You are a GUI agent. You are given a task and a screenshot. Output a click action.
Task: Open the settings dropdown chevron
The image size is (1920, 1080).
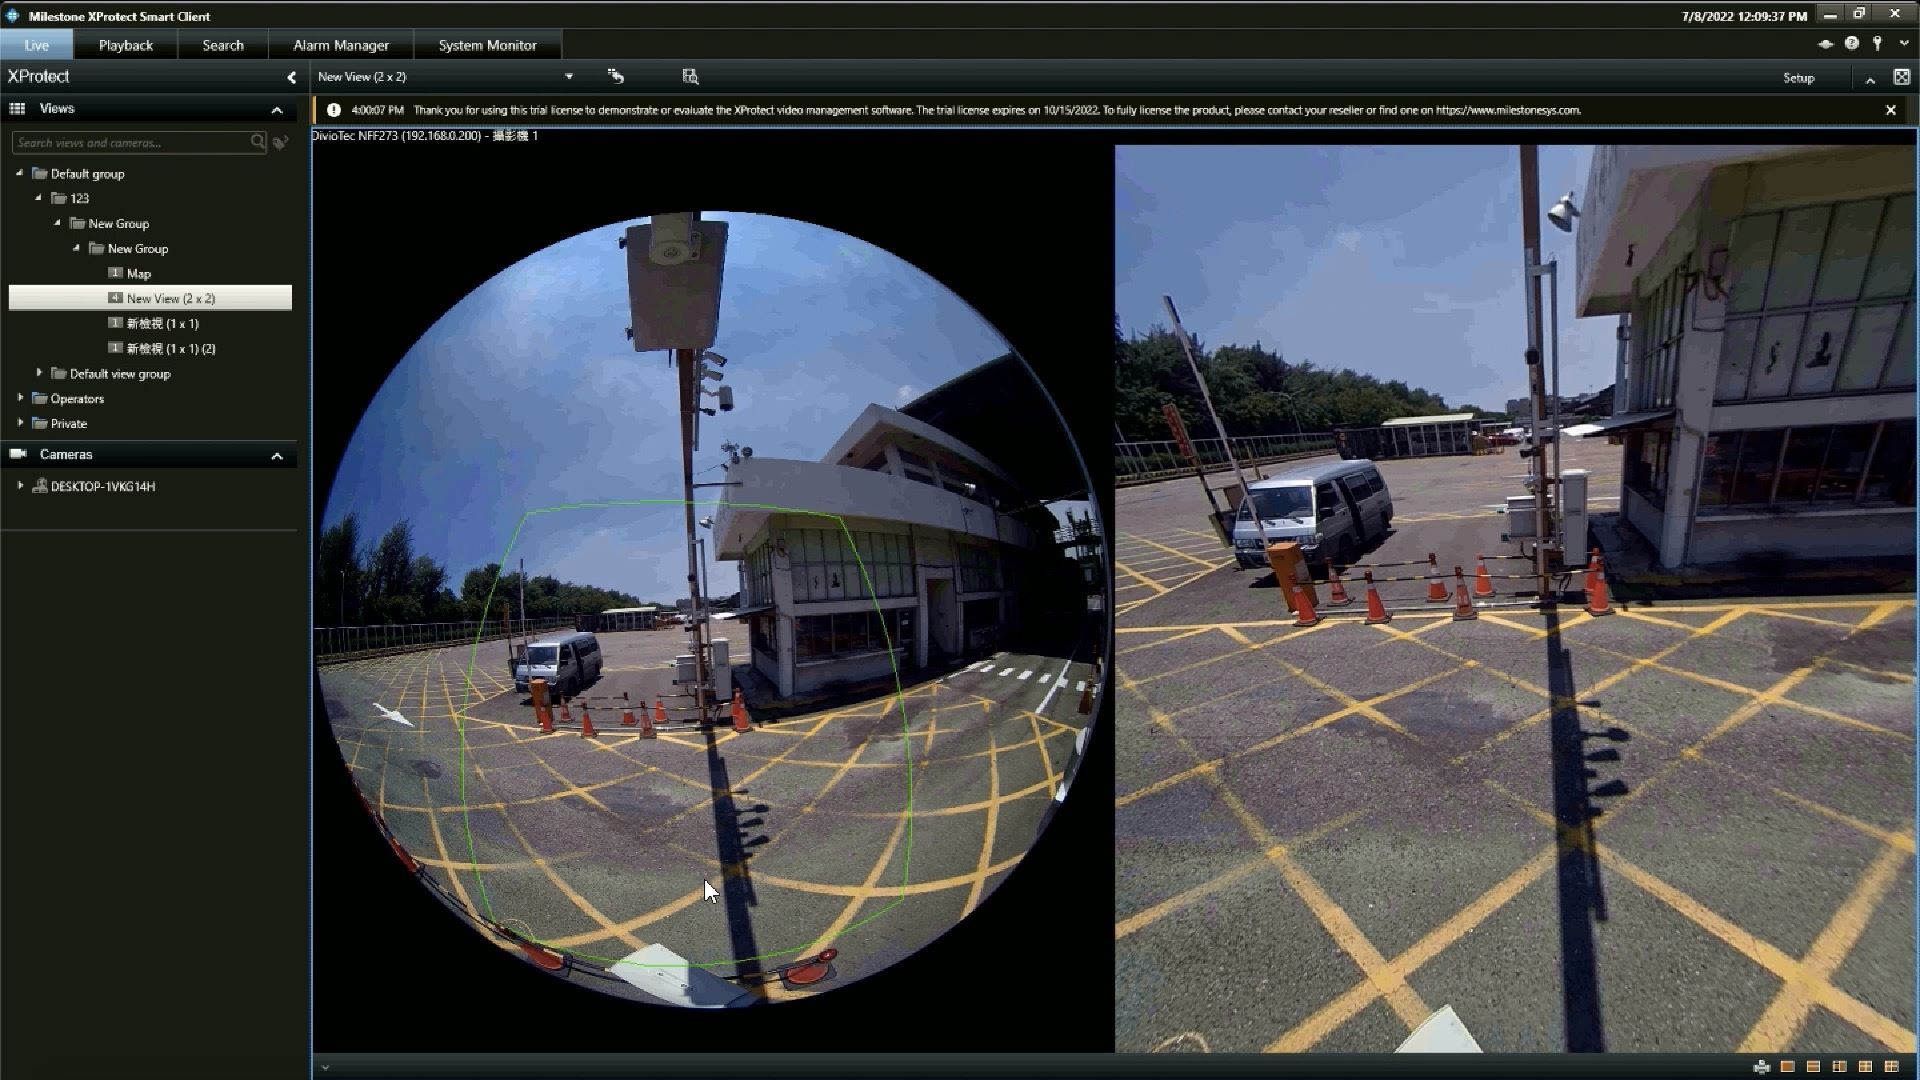tap(1904, 44)
